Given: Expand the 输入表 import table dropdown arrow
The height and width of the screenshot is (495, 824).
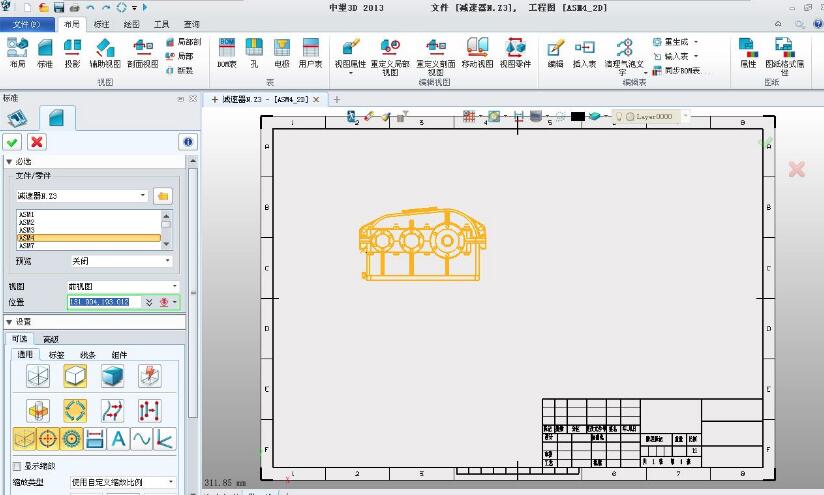Looking at the screenshot, I should click(696, 56).
